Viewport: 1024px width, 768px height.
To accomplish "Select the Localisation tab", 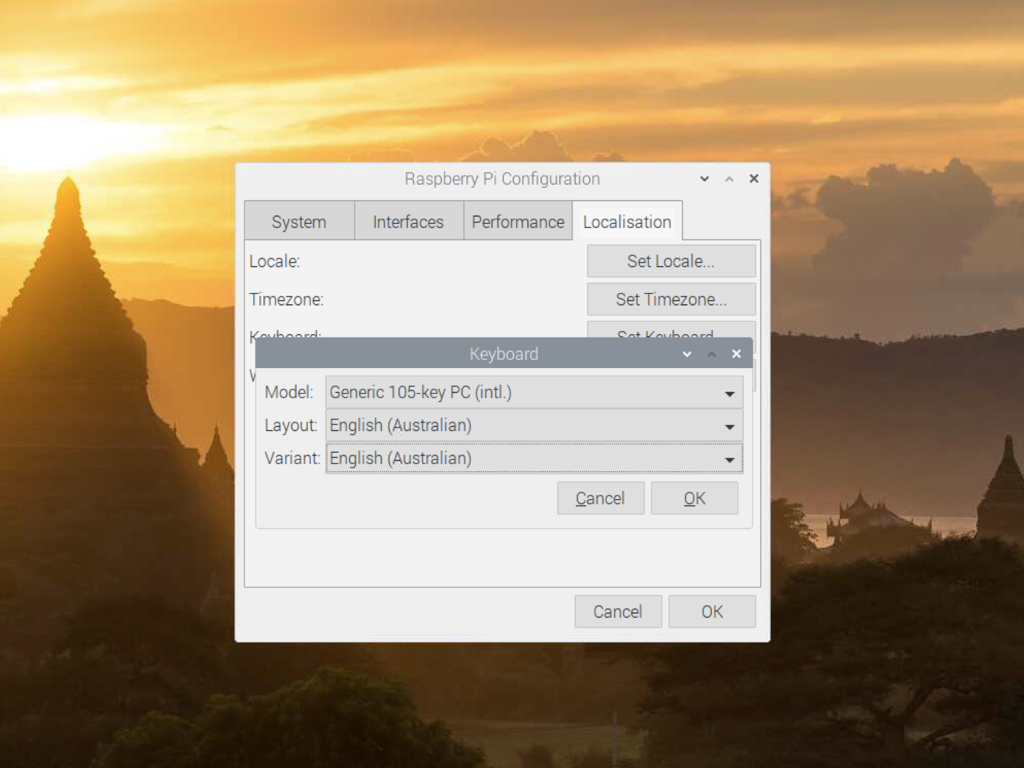I will coord(627,221).
